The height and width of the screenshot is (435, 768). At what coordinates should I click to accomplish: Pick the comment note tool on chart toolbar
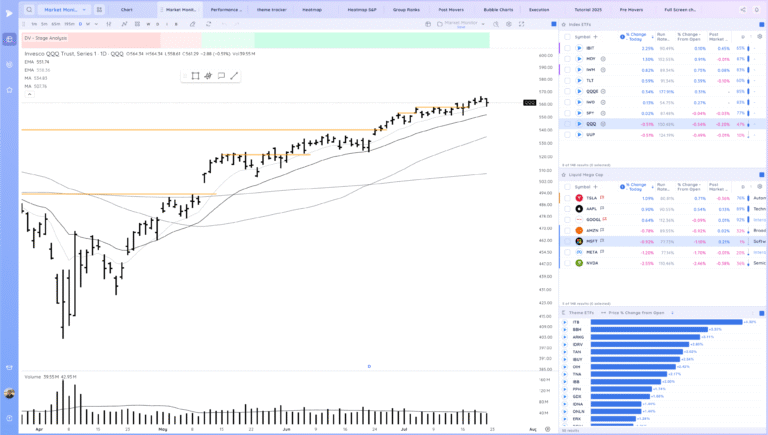click(x=221, y=76)
